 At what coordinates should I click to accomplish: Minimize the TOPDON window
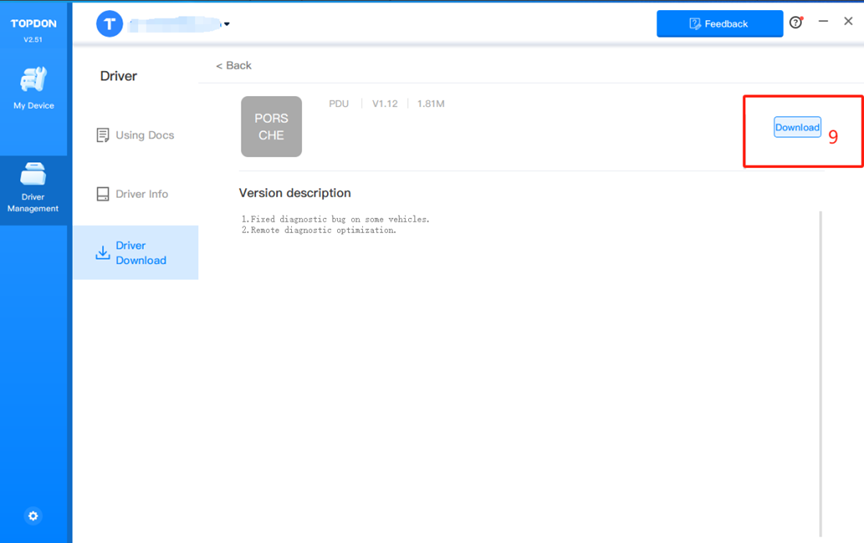tap(823, 21)
